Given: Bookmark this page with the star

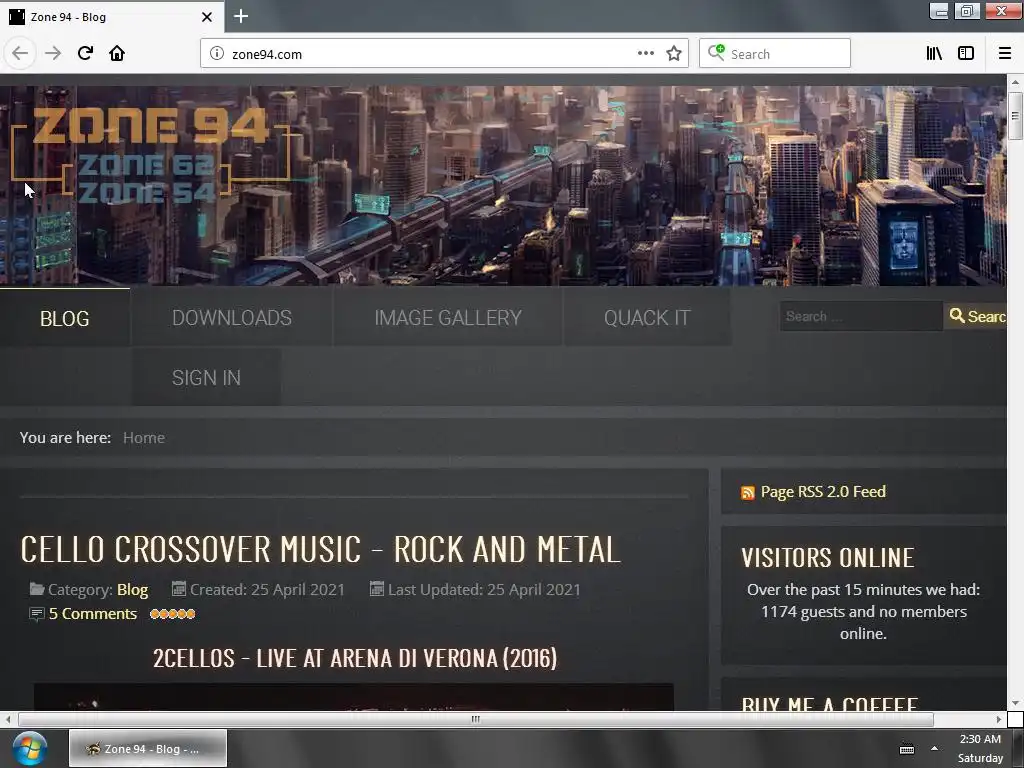Looking at the screenshot, I should click(x=674, y=54).
